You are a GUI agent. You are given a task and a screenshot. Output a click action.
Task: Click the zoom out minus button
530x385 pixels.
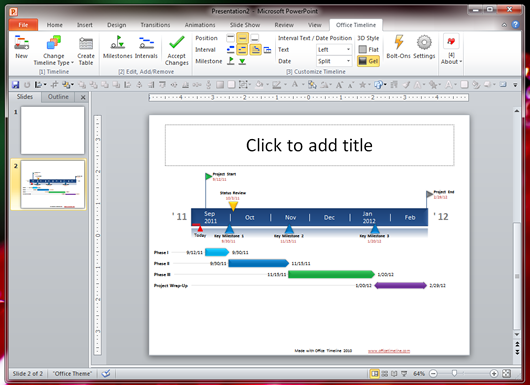433,374
